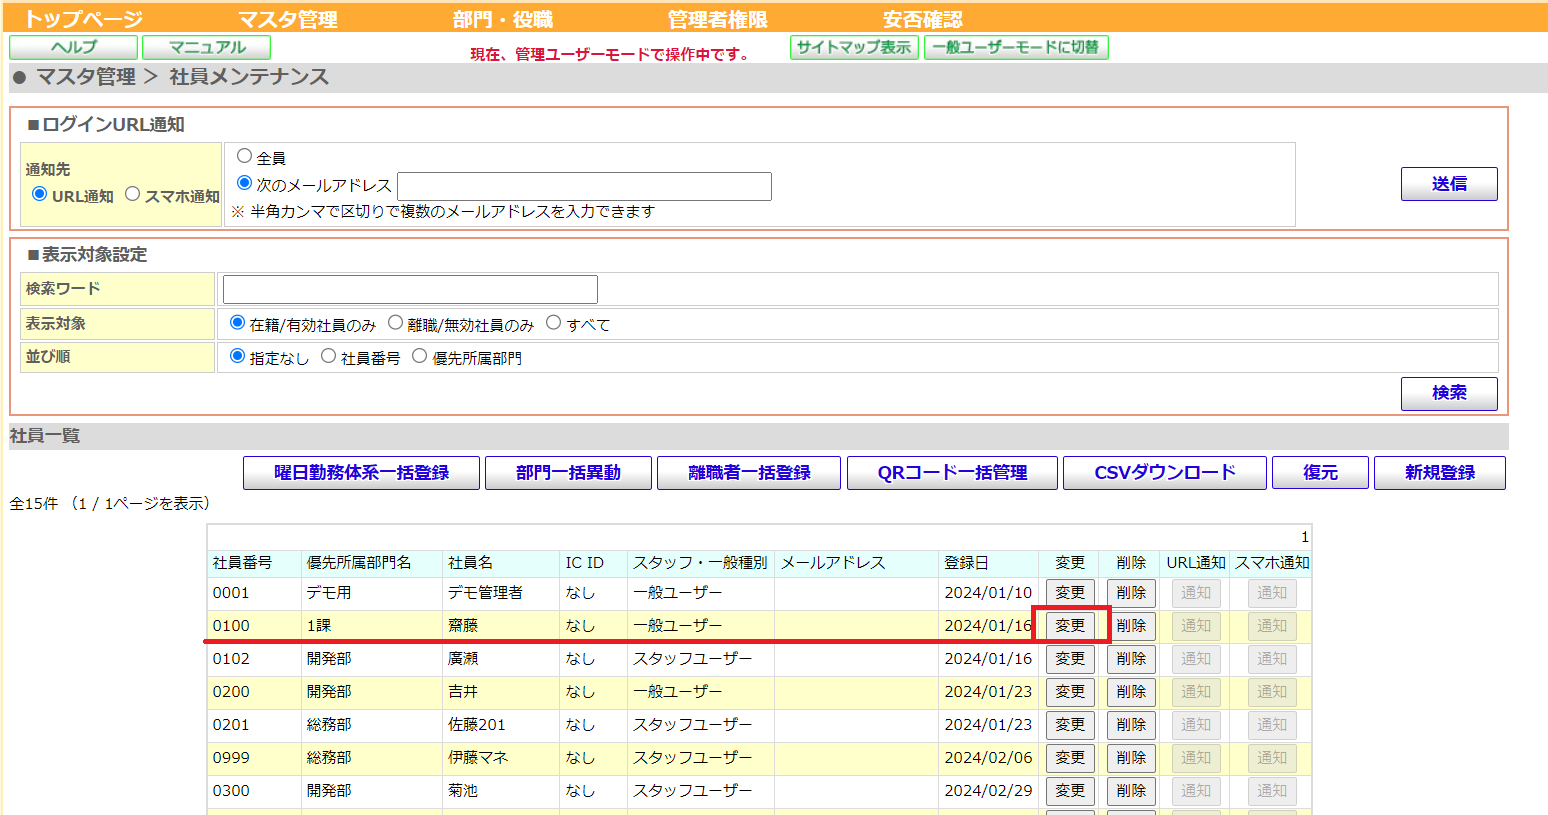The width and height of the screenshot is (1548, 815).
Task: Click 削除 for employee 0100 齋藤
Action: pos(1131,626)
